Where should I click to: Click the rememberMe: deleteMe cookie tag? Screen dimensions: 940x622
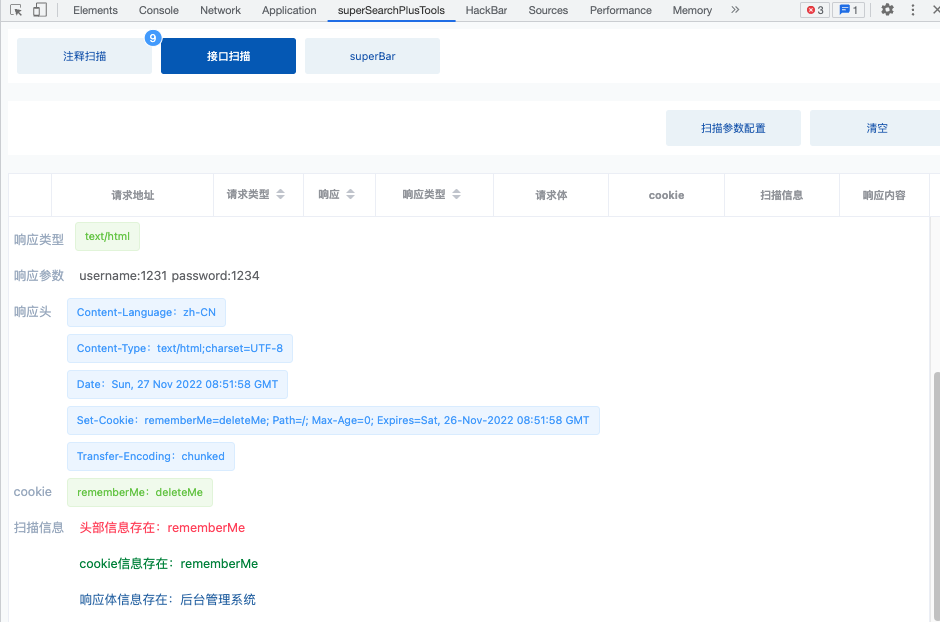point(140,492)
